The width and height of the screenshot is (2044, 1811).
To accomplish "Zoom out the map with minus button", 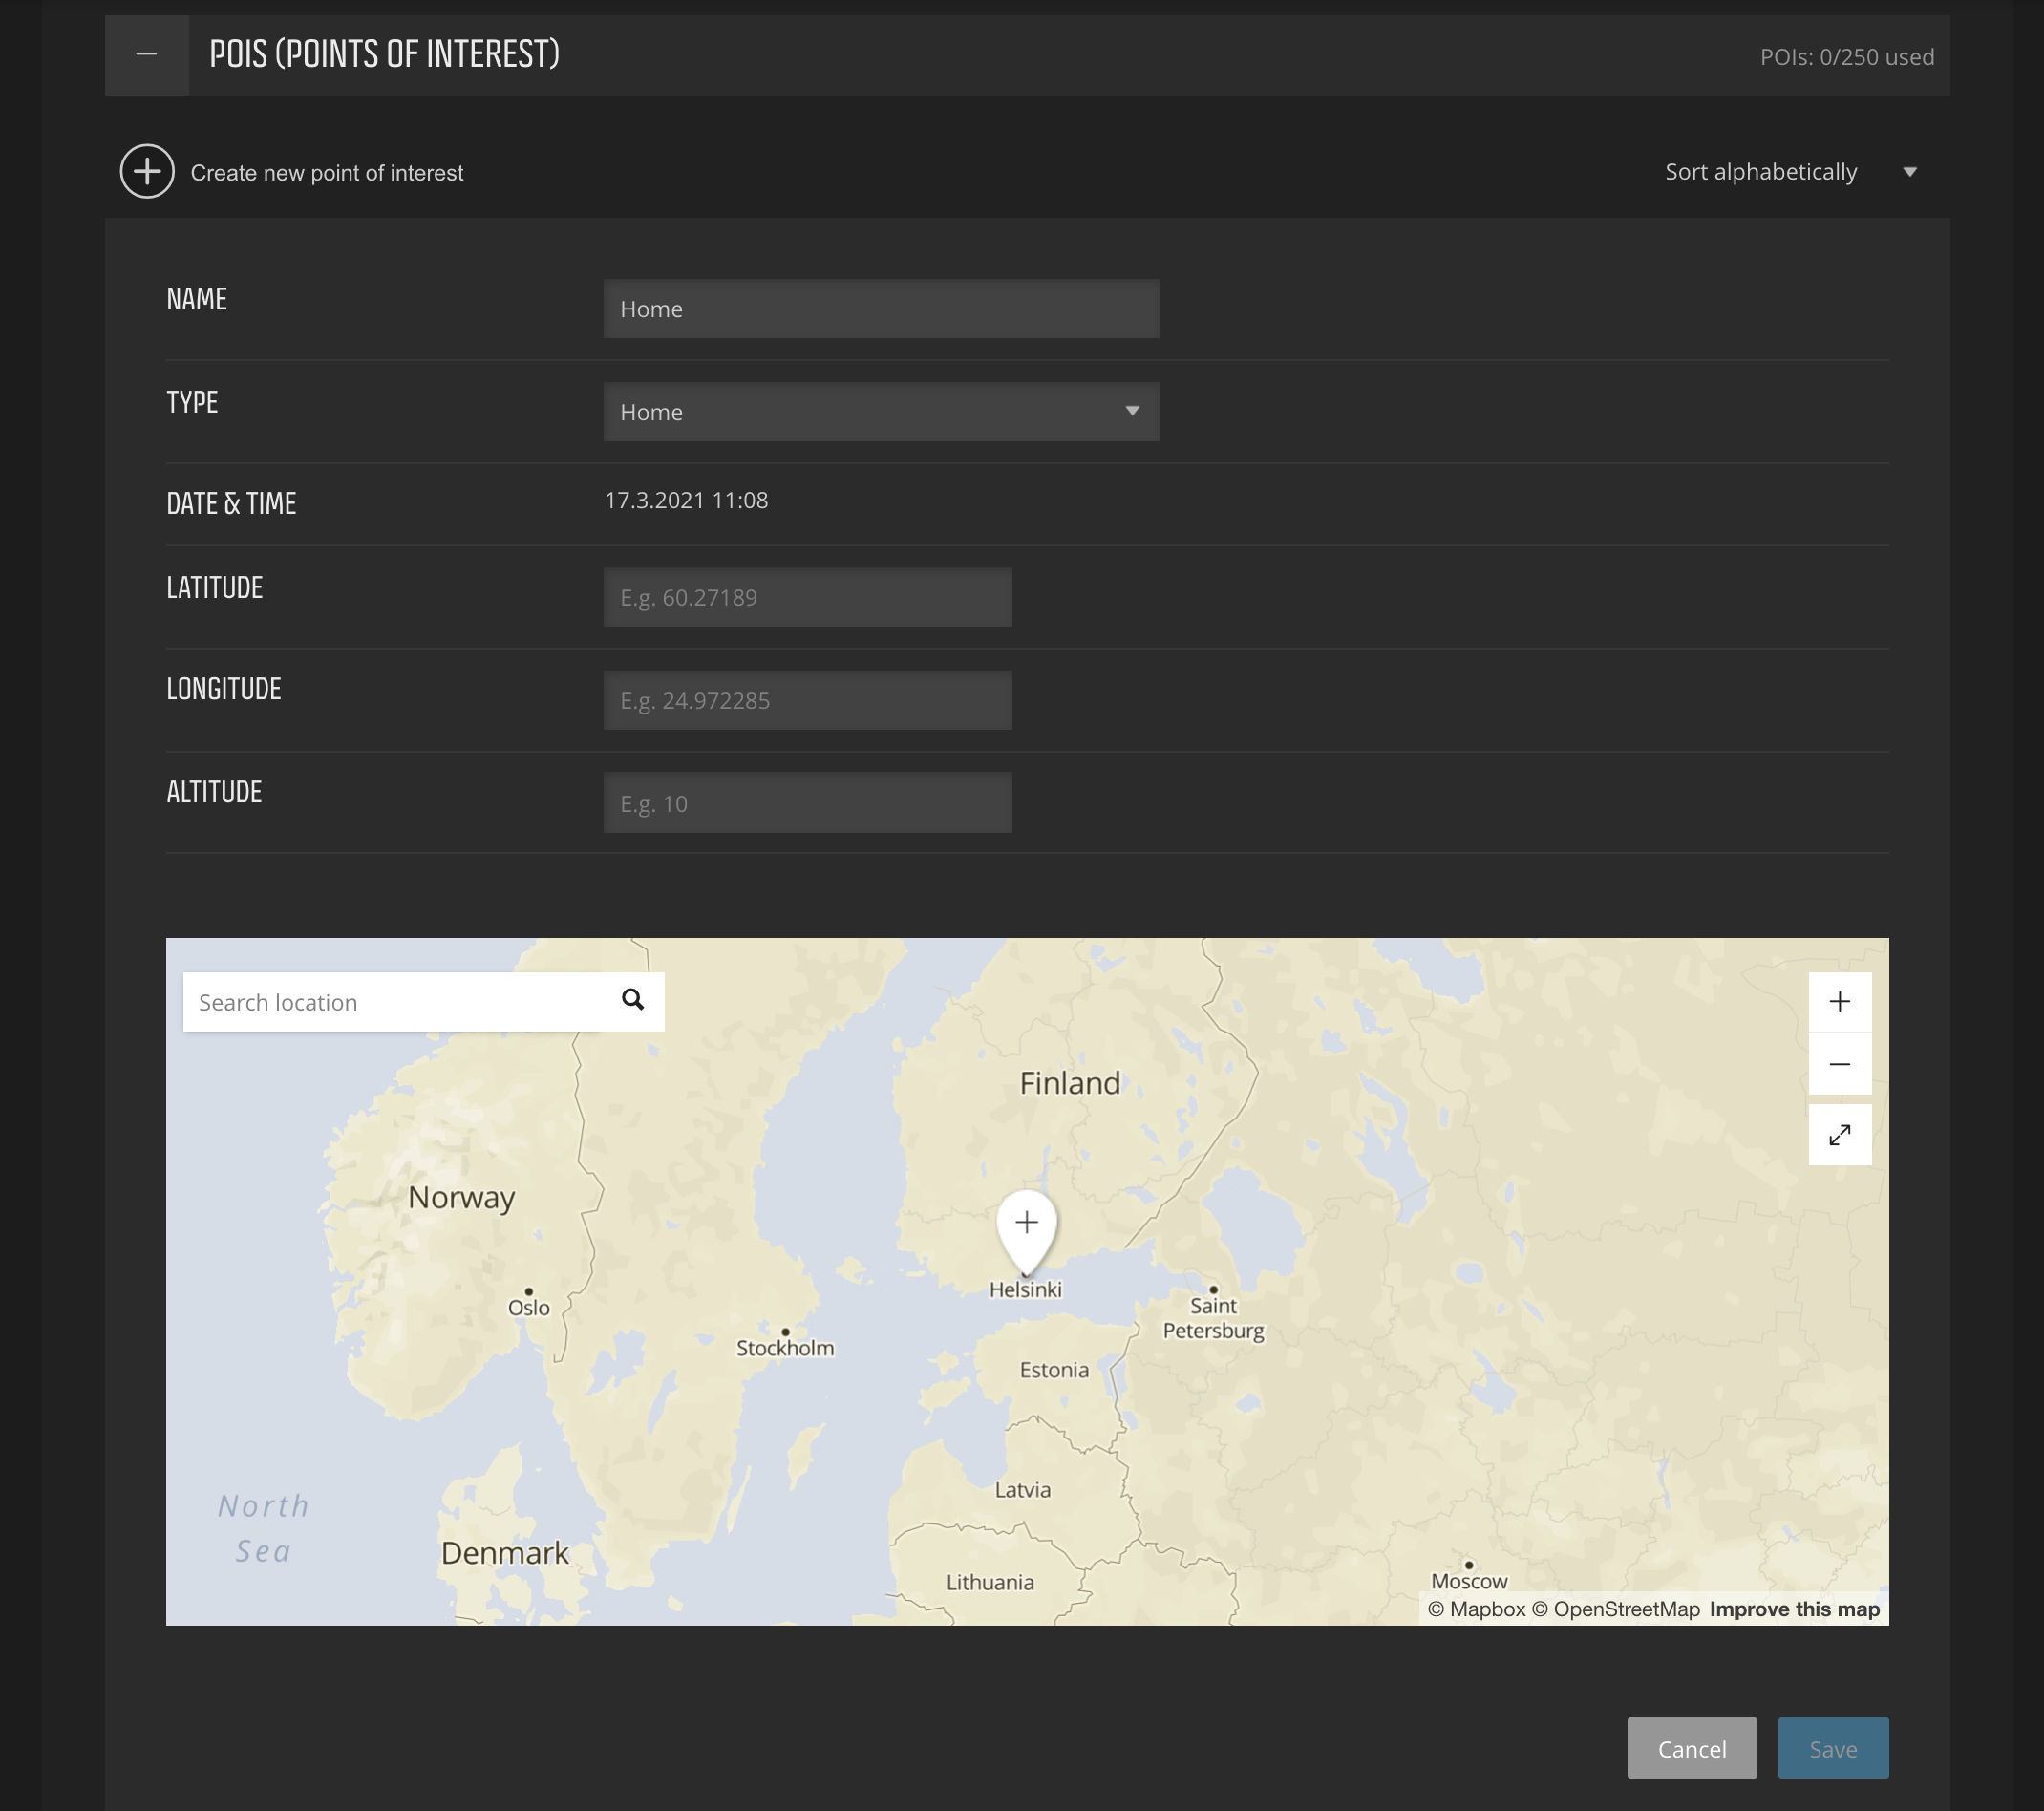I will [1840, 1064].
